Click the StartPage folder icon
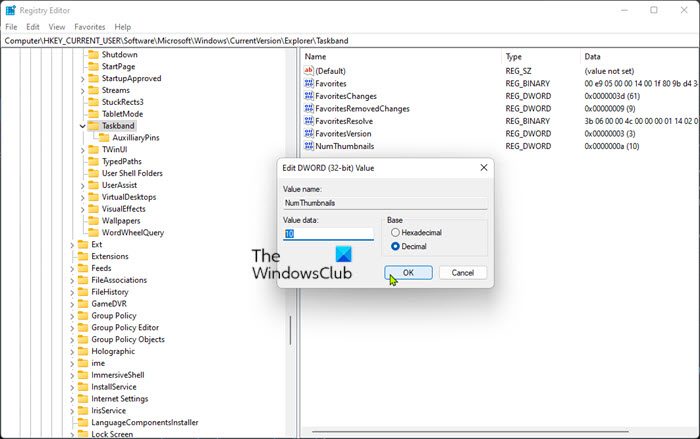Image resolution: width=700 pixels, height=439 pixels. coord(93,66)
